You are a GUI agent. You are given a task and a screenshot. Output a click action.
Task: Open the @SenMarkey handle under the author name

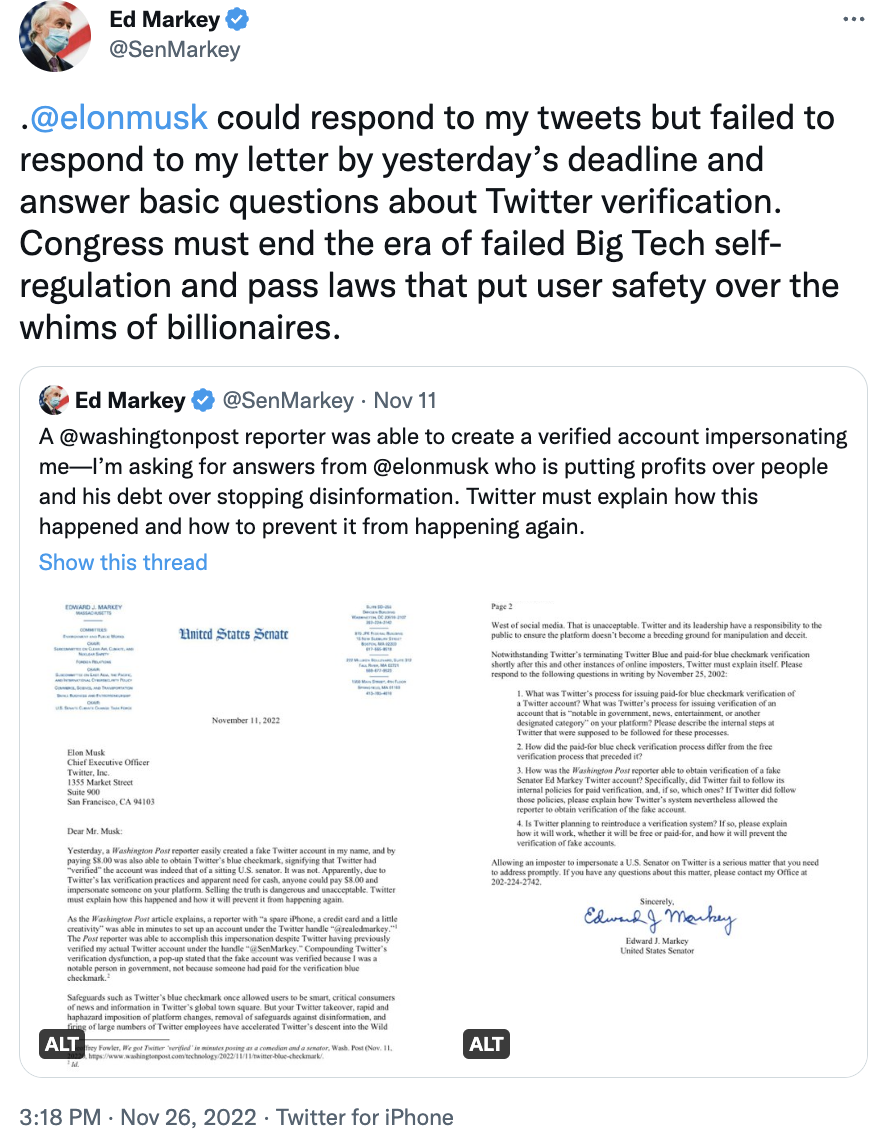tap(175, 50)
